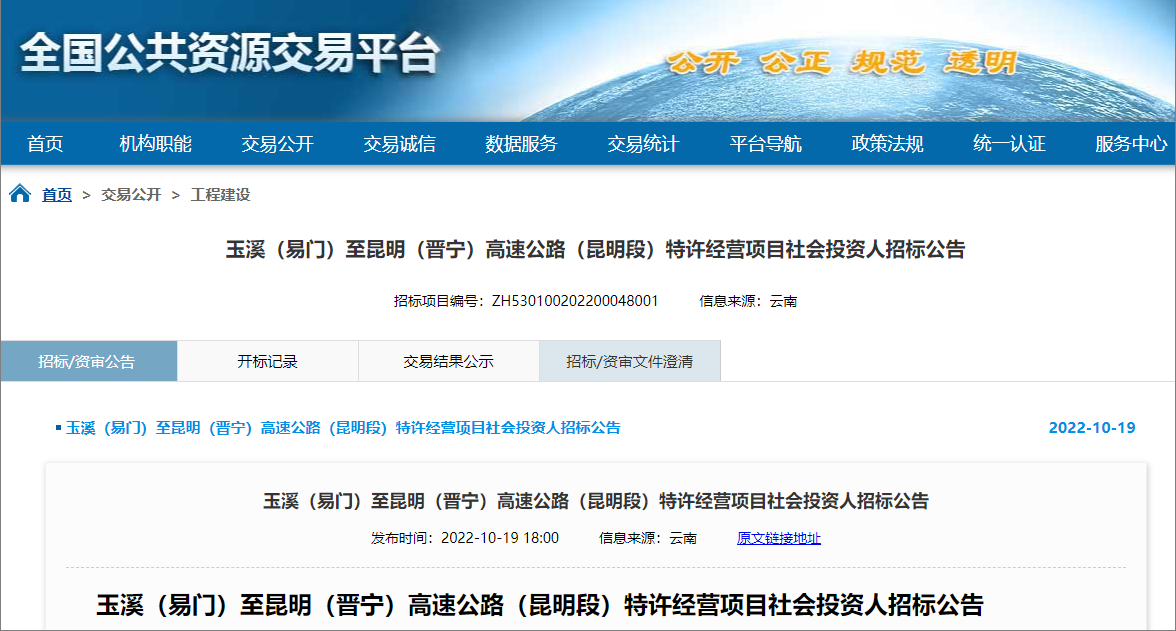1176x631 pixels.
Task: Click 交易公开 breadcrumb link
Action: pyautogui.click(x=131, y=195)
